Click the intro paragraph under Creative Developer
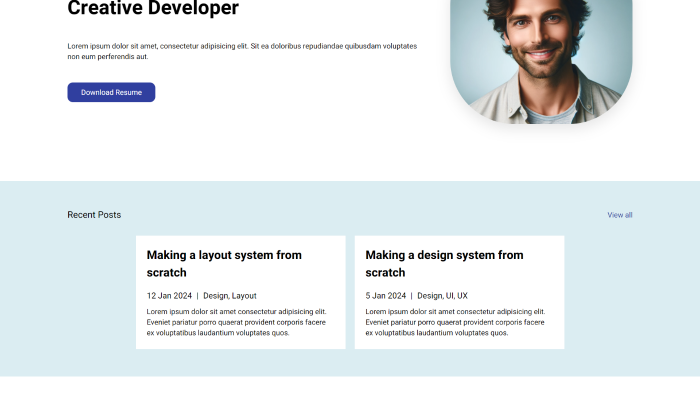700x394 pixels. point(242,51)
